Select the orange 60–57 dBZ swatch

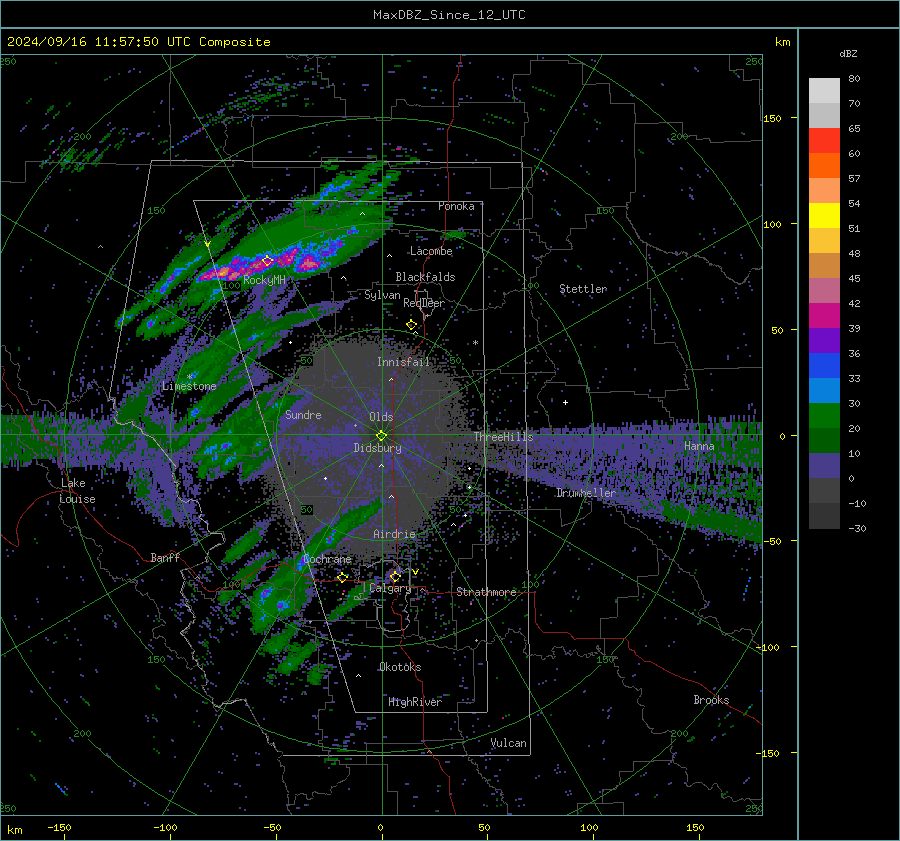click(x=824, y=165)
